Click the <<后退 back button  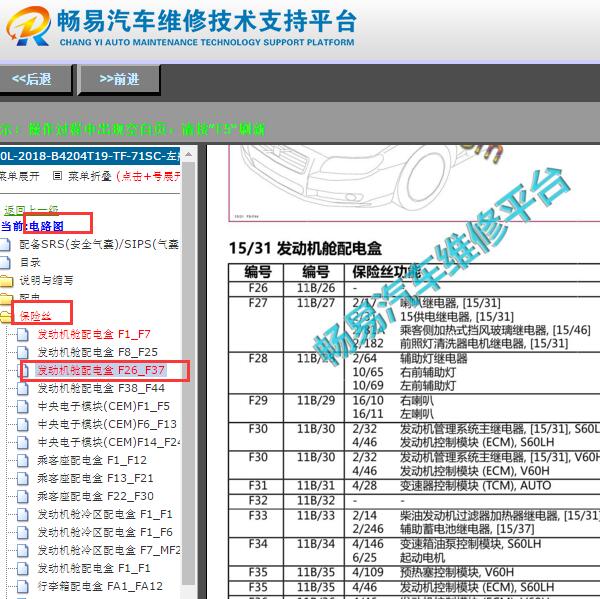(x=35, y=79)
